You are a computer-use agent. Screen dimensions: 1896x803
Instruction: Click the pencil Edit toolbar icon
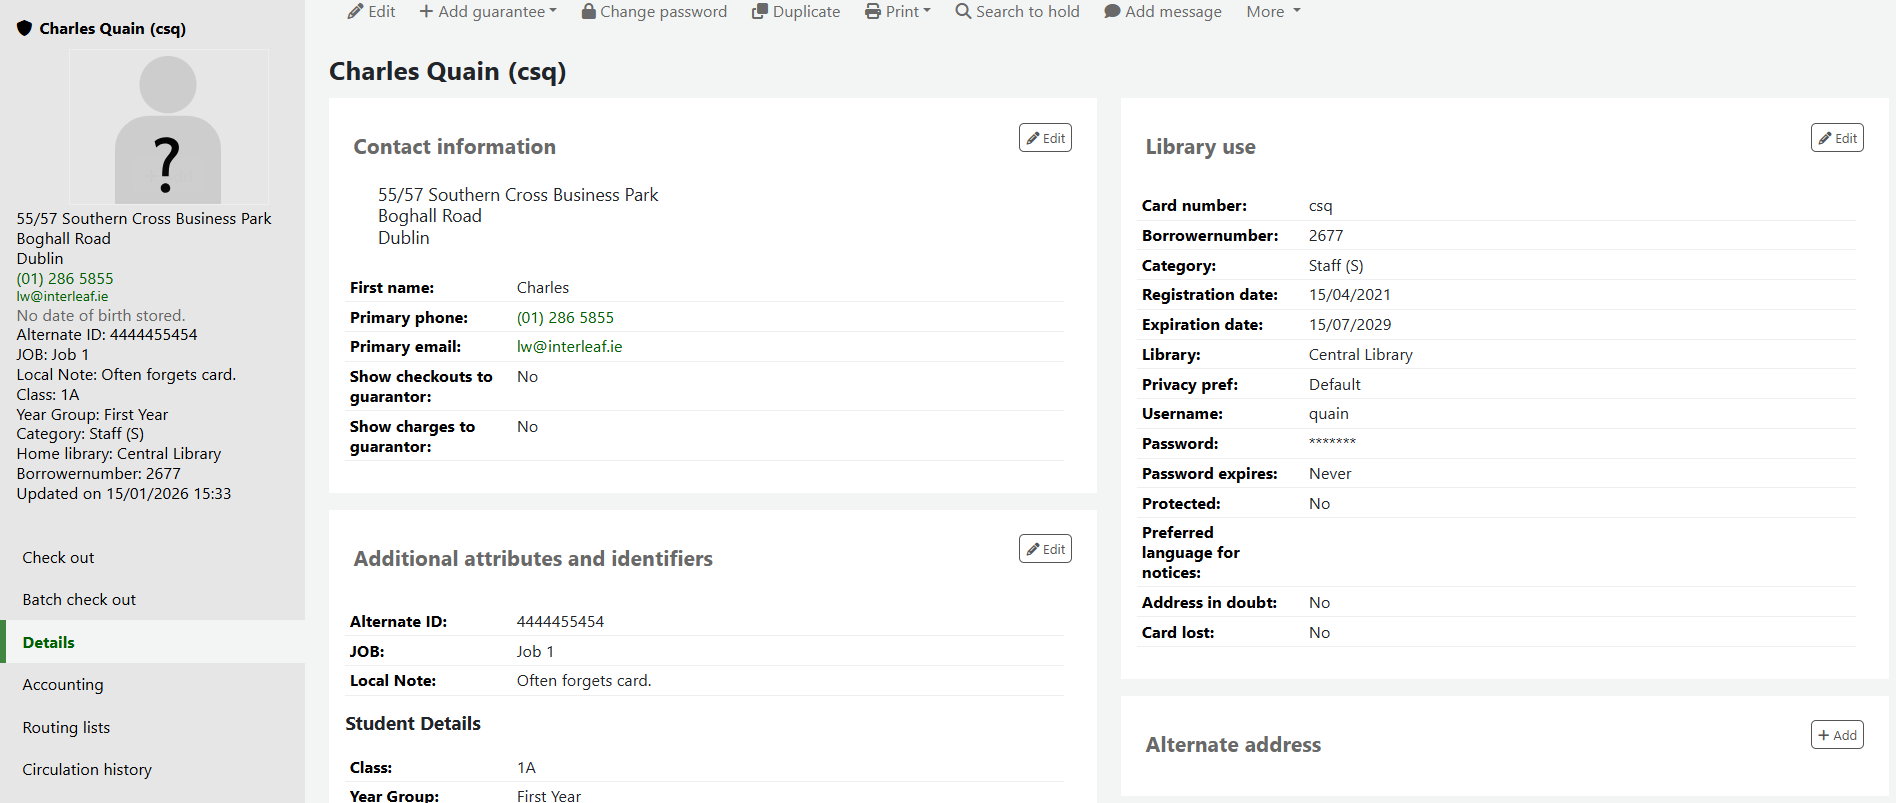pyautogui.click(x=355, y=12)
